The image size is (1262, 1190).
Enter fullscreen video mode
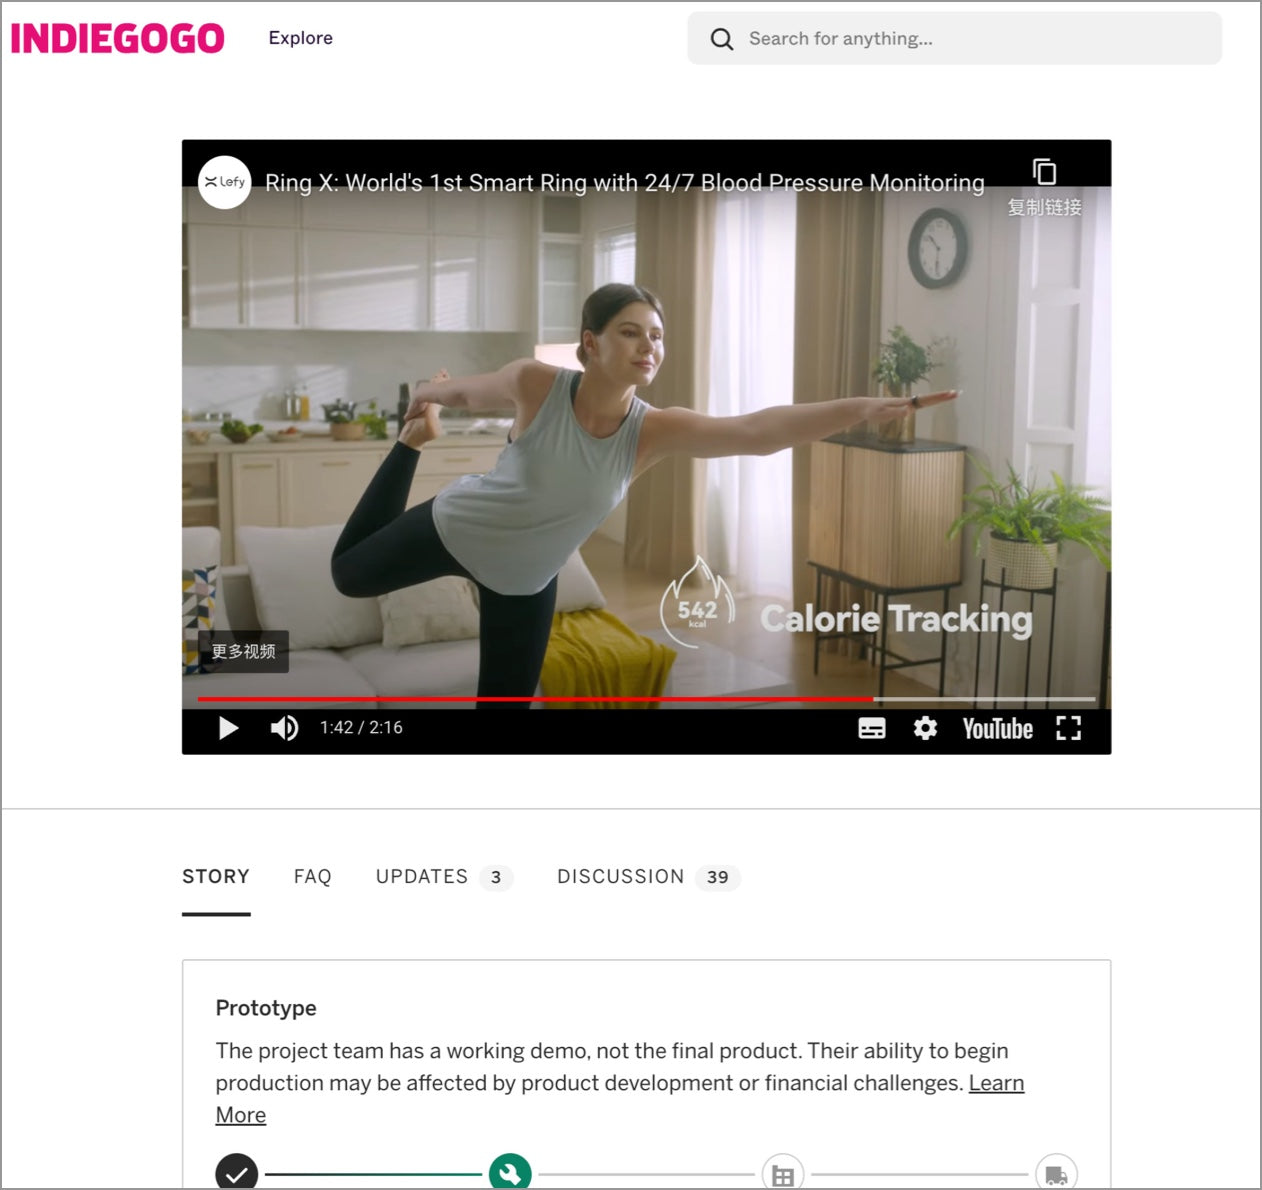coord(1068,728)
